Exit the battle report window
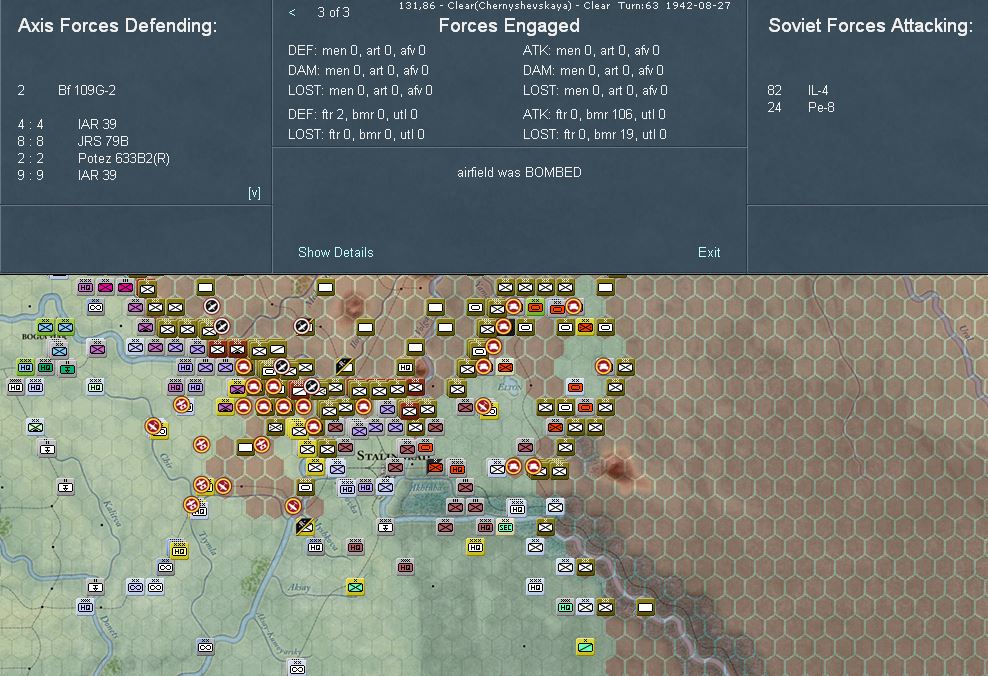This screenshot has height=676, width=988. point(709,252)
